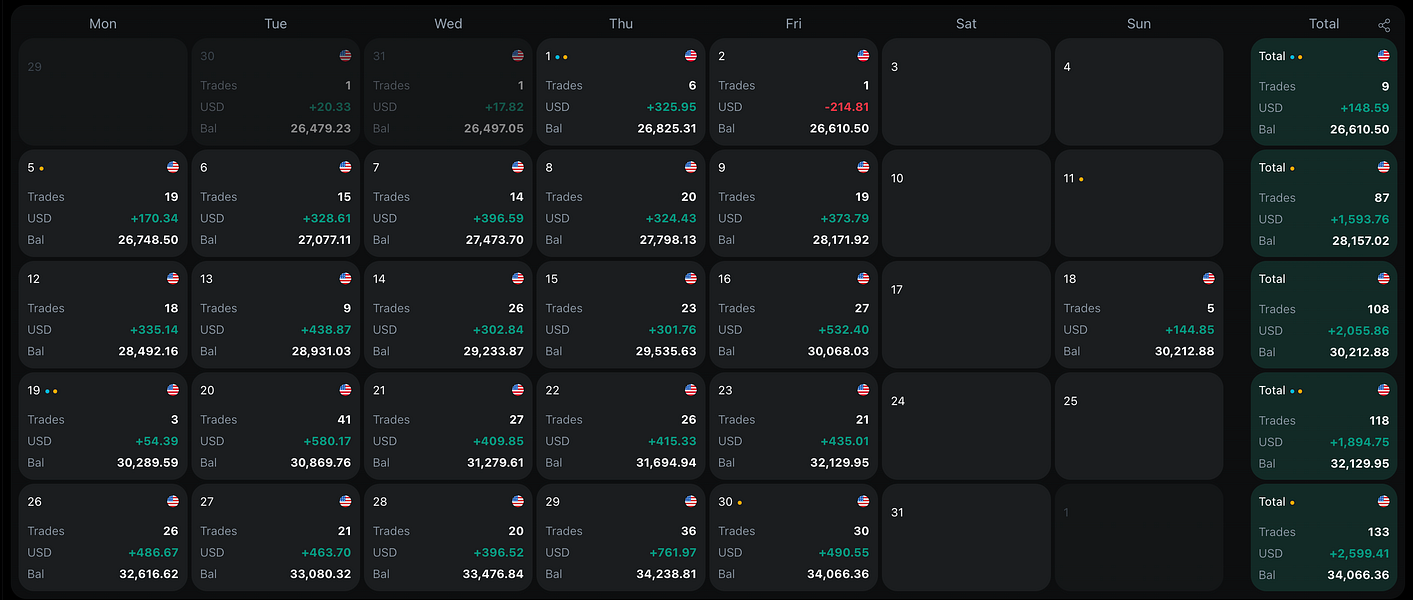The height and width of the screenshot is (600, 1413).
Task: Click the US flag icon on day 23
Action: pos(863,389)
